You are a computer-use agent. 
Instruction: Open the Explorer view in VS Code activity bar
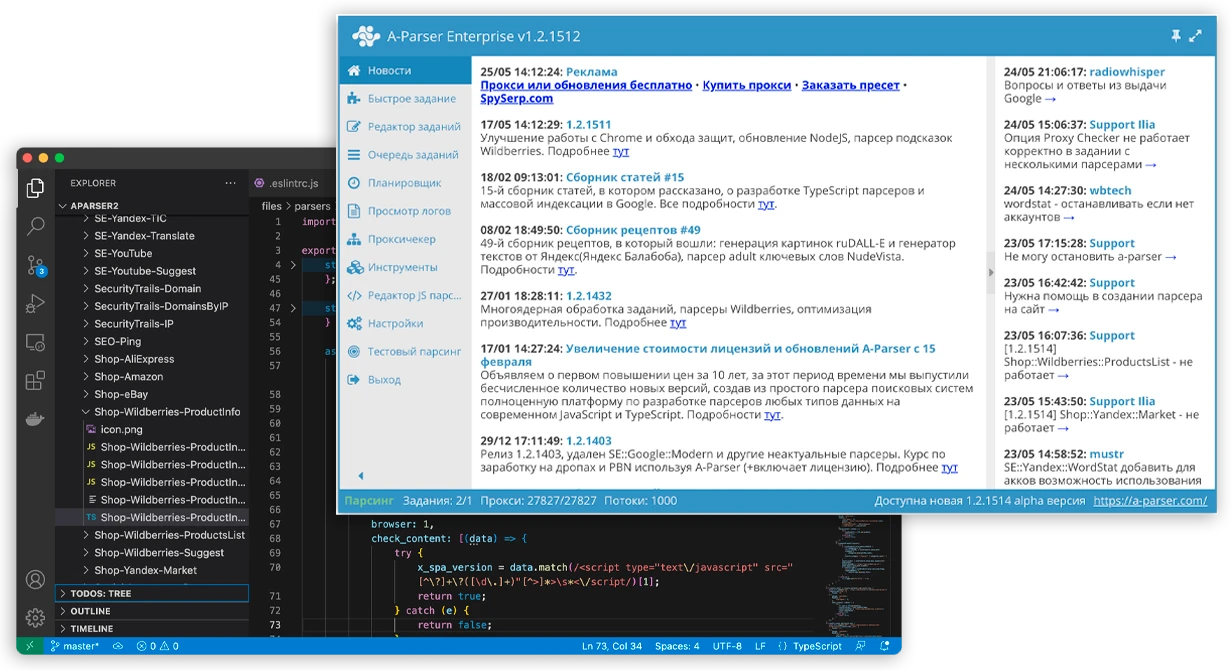35,187
